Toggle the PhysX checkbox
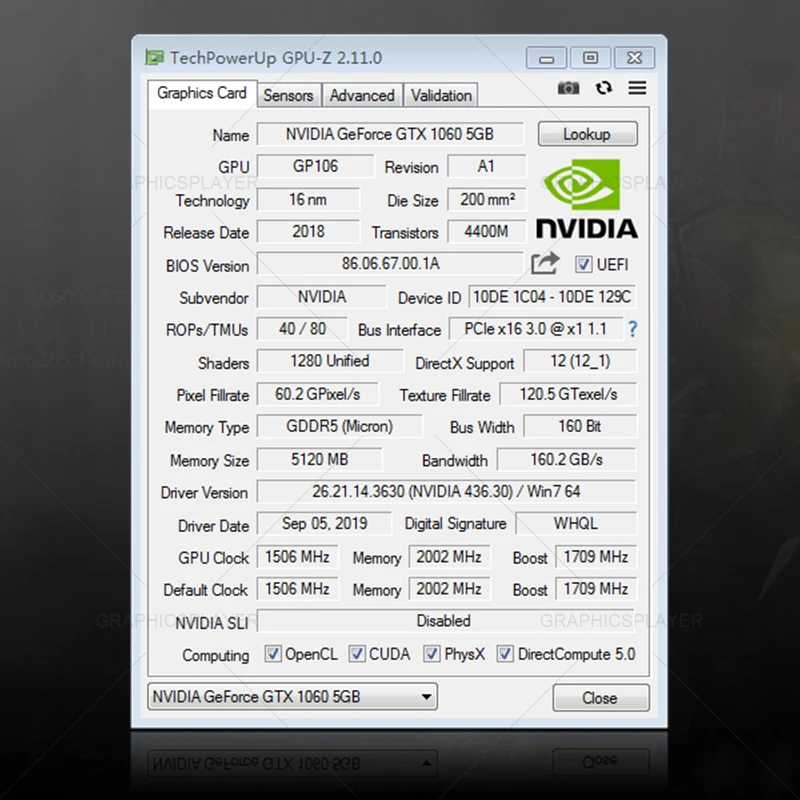Image resolution: width=800 pixels, height=800 pixels. point(432,654)
